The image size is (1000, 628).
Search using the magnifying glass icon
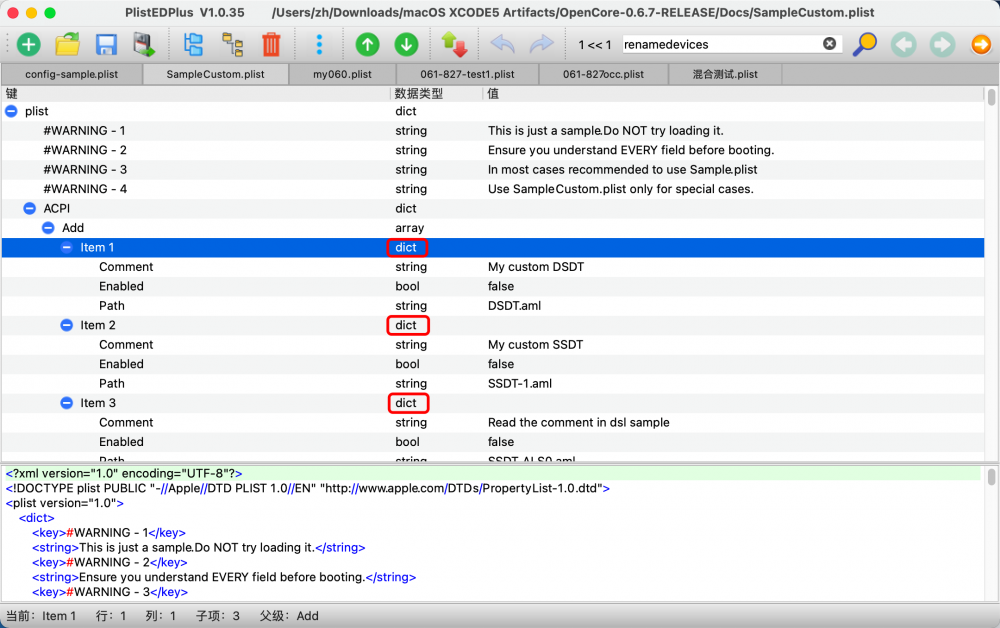tap(865, 45)
